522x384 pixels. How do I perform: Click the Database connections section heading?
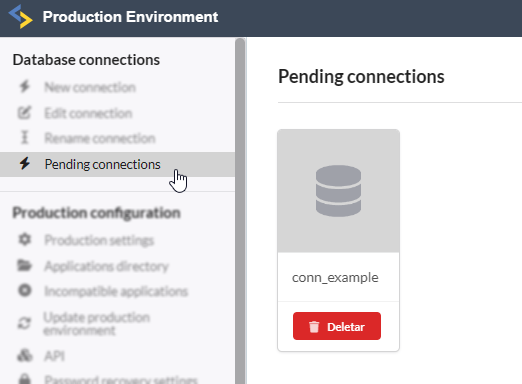[86, 60]
